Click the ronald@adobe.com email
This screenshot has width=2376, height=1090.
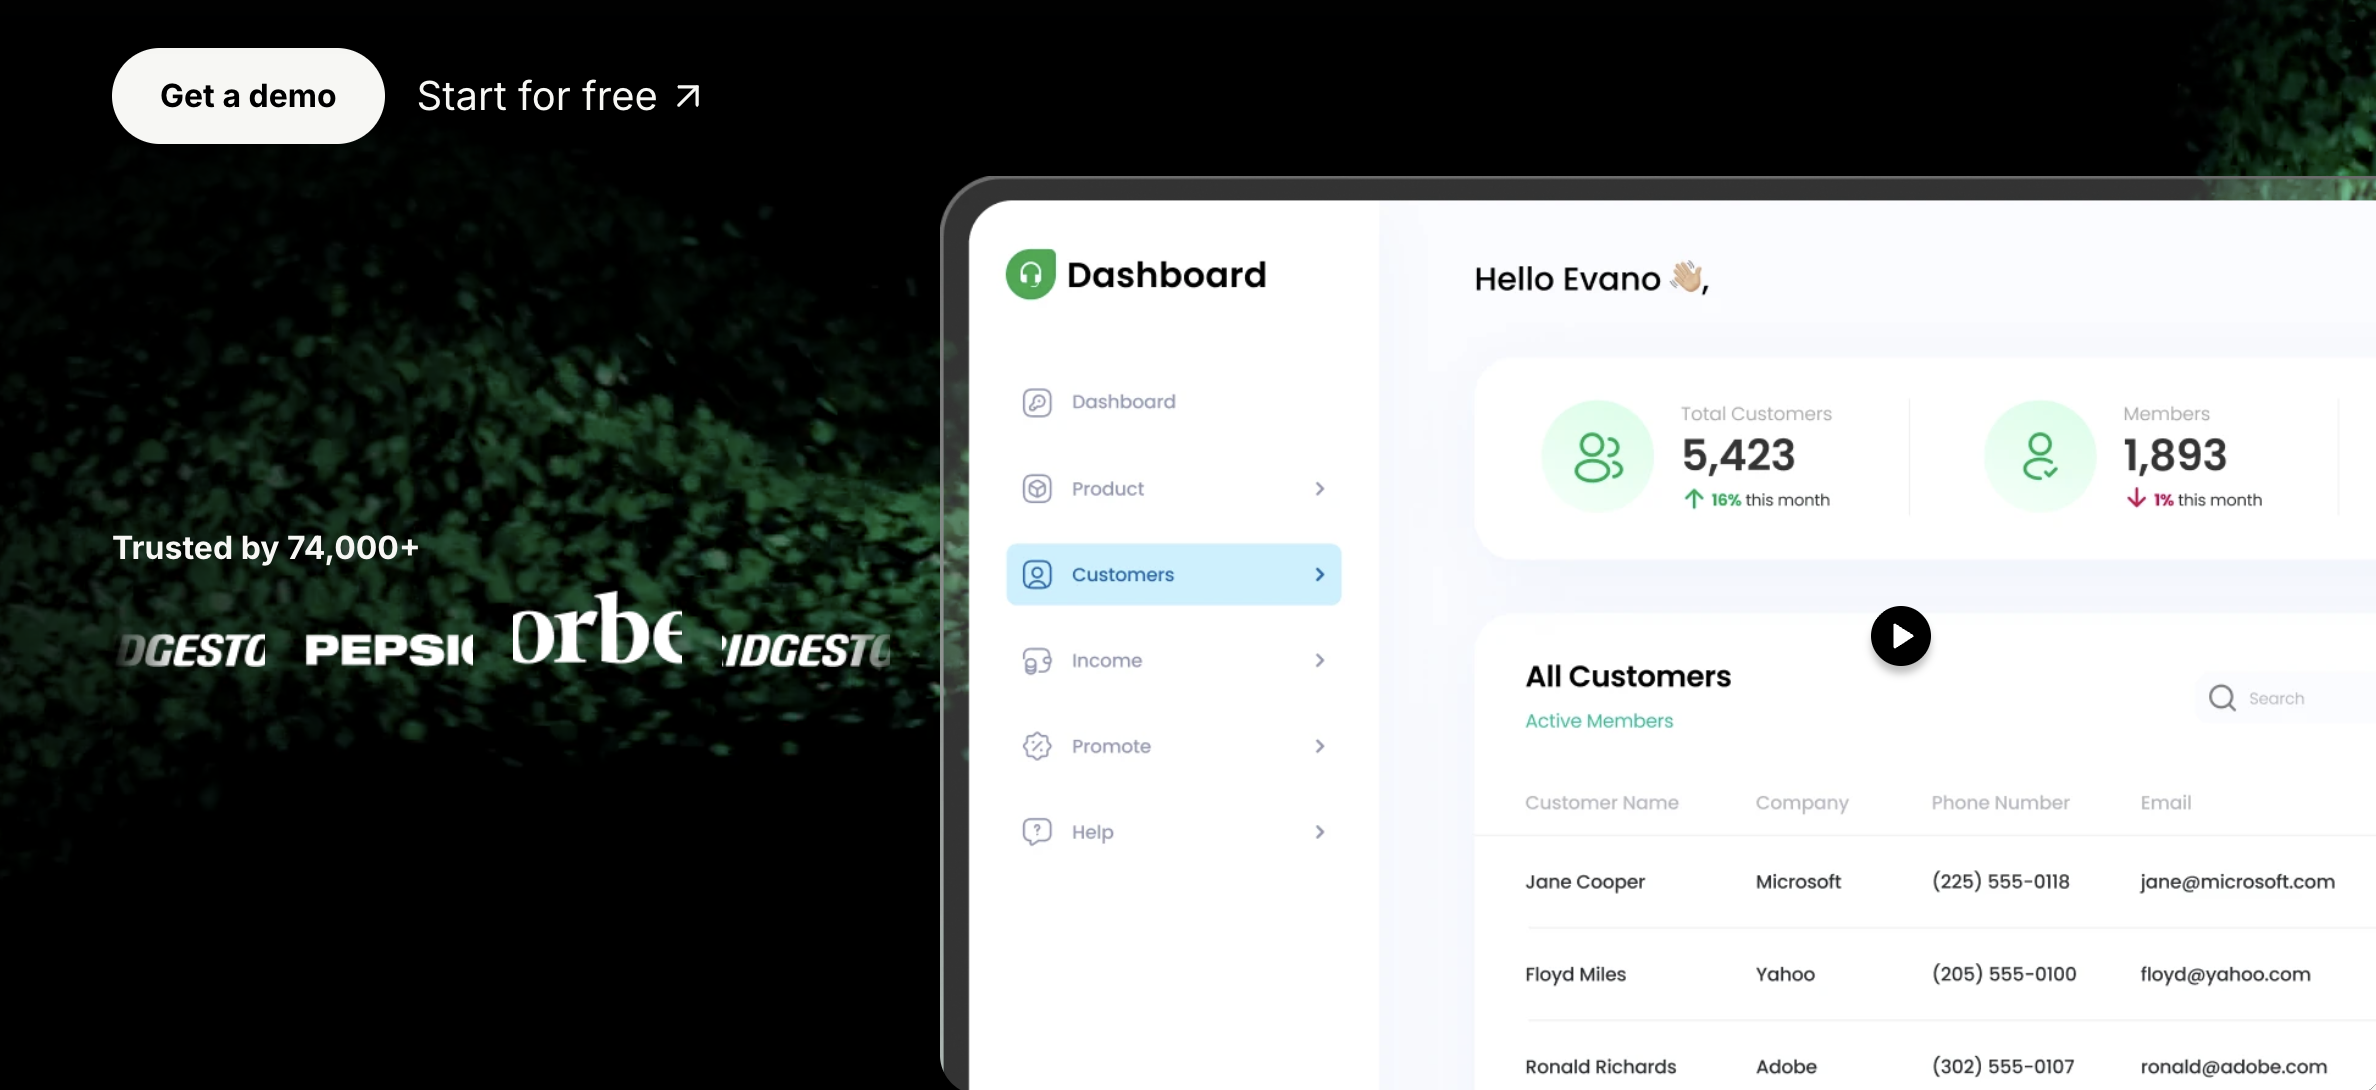[x=2233, y=1067]
